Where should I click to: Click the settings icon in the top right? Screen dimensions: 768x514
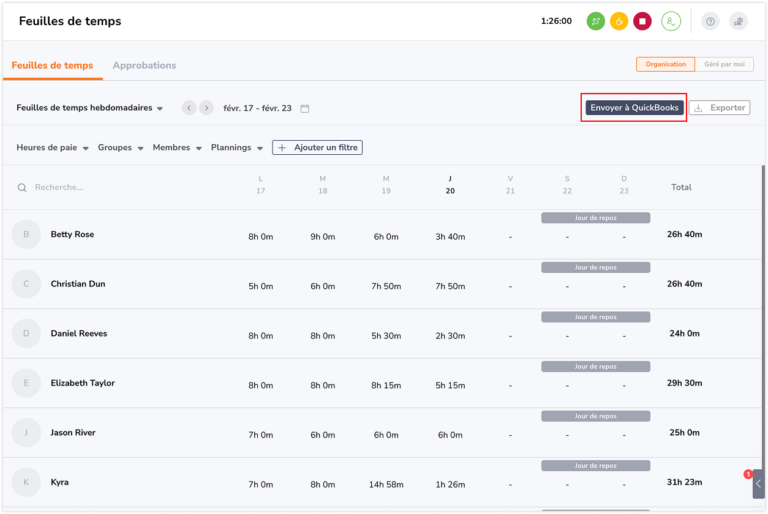[738, 21]
